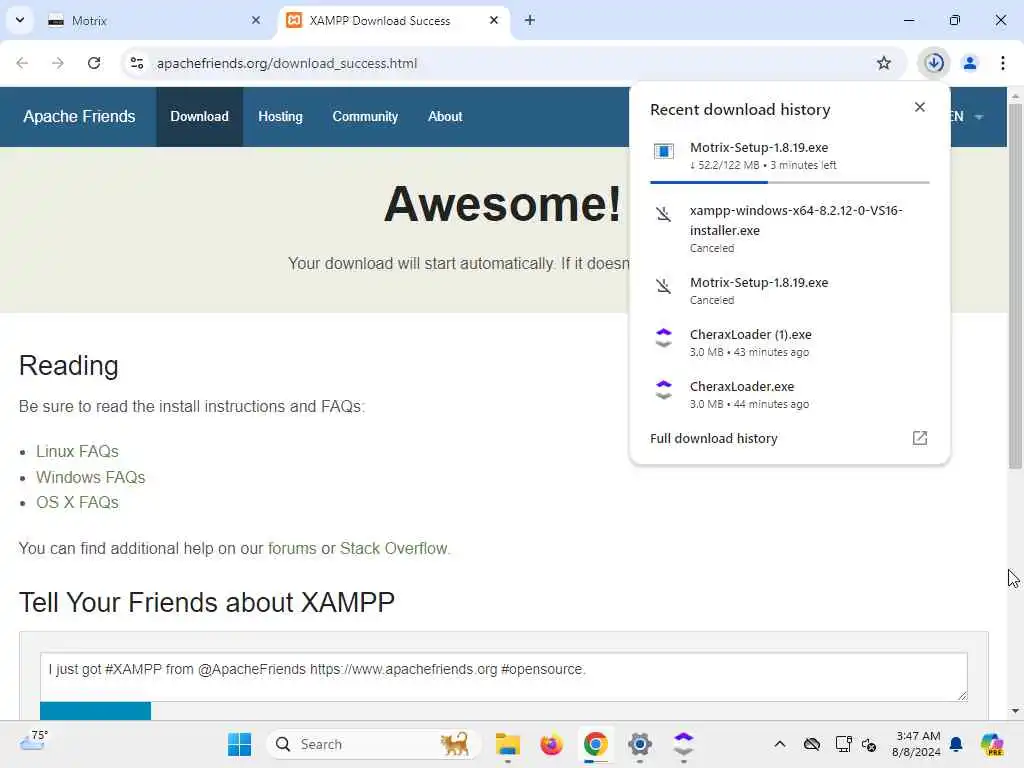Follow the forums link

292,548
